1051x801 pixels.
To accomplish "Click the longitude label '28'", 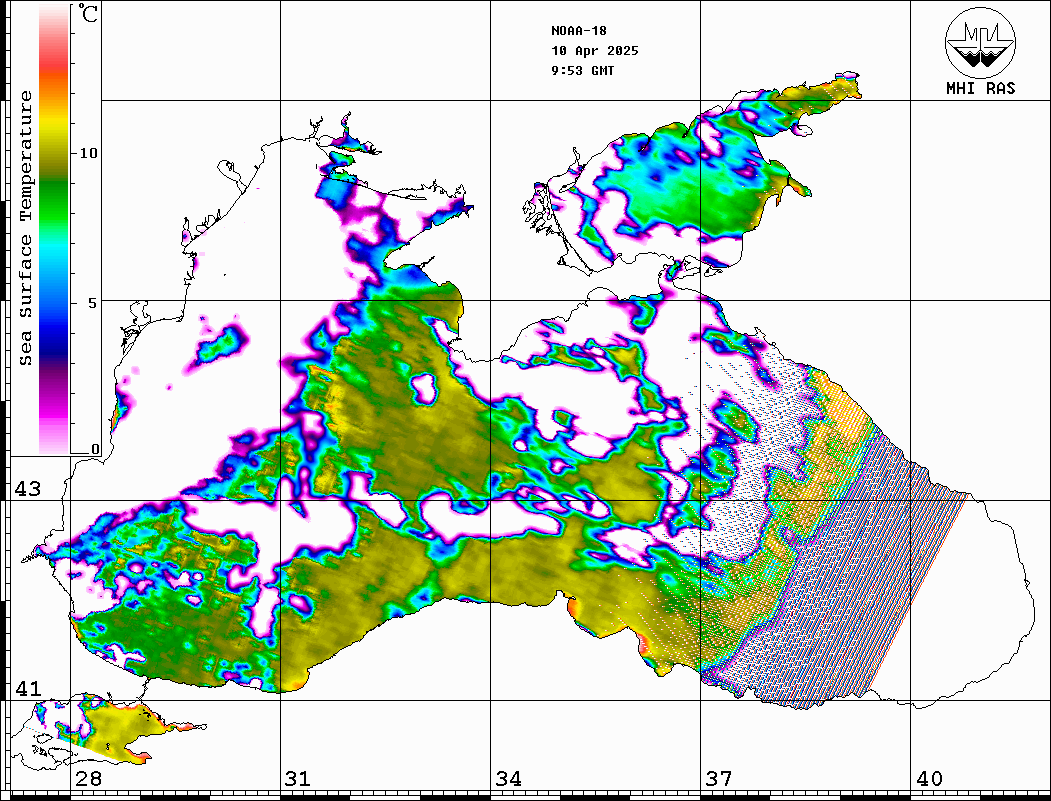I will click(88, 779).
